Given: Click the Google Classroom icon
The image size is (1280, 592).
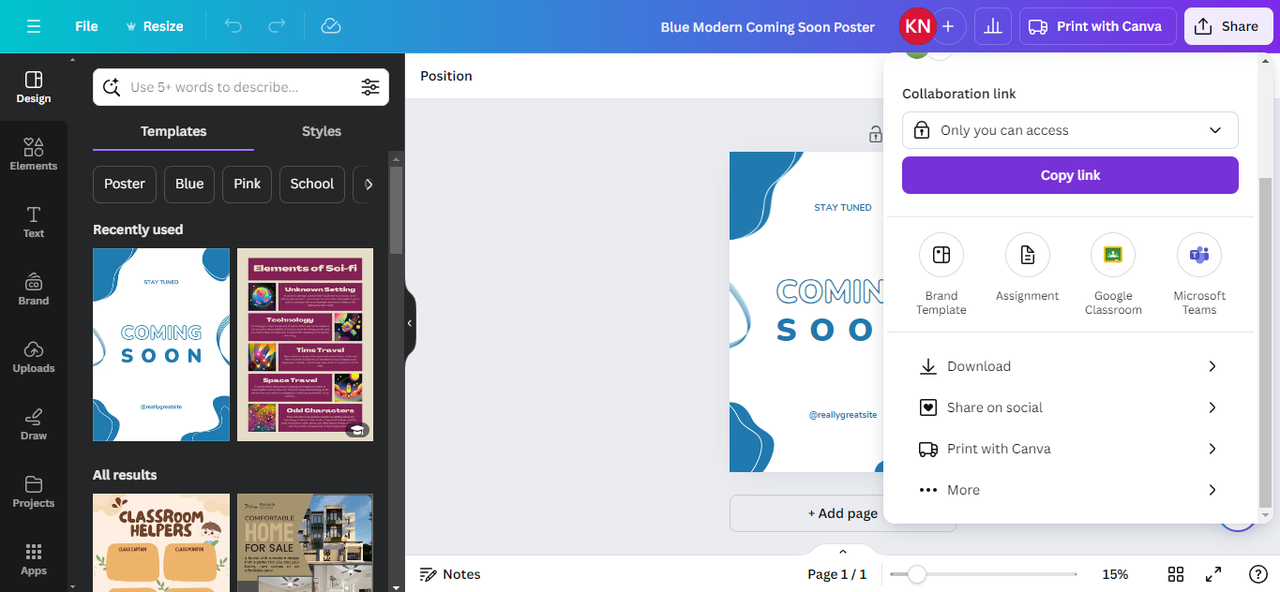Looking at the screenshot, I should click(1113, 255).
